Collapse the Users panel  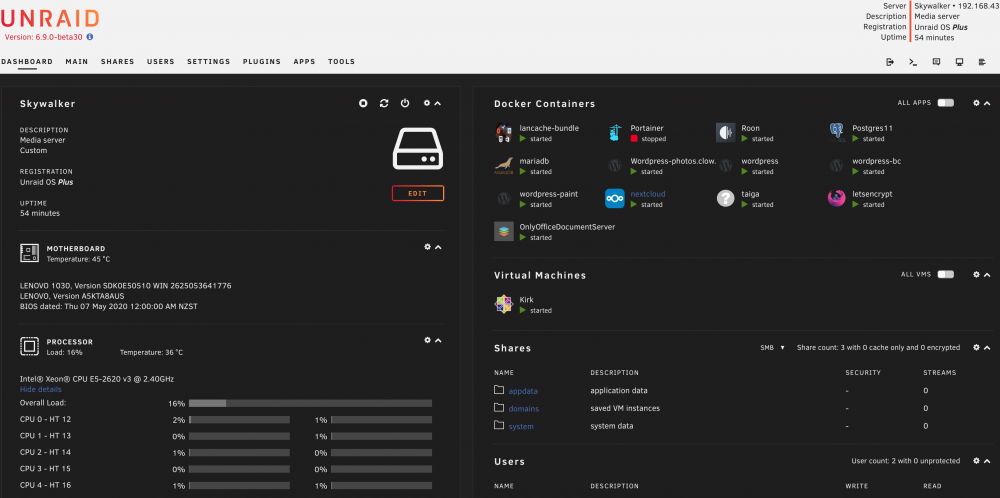tap(987, 461)
